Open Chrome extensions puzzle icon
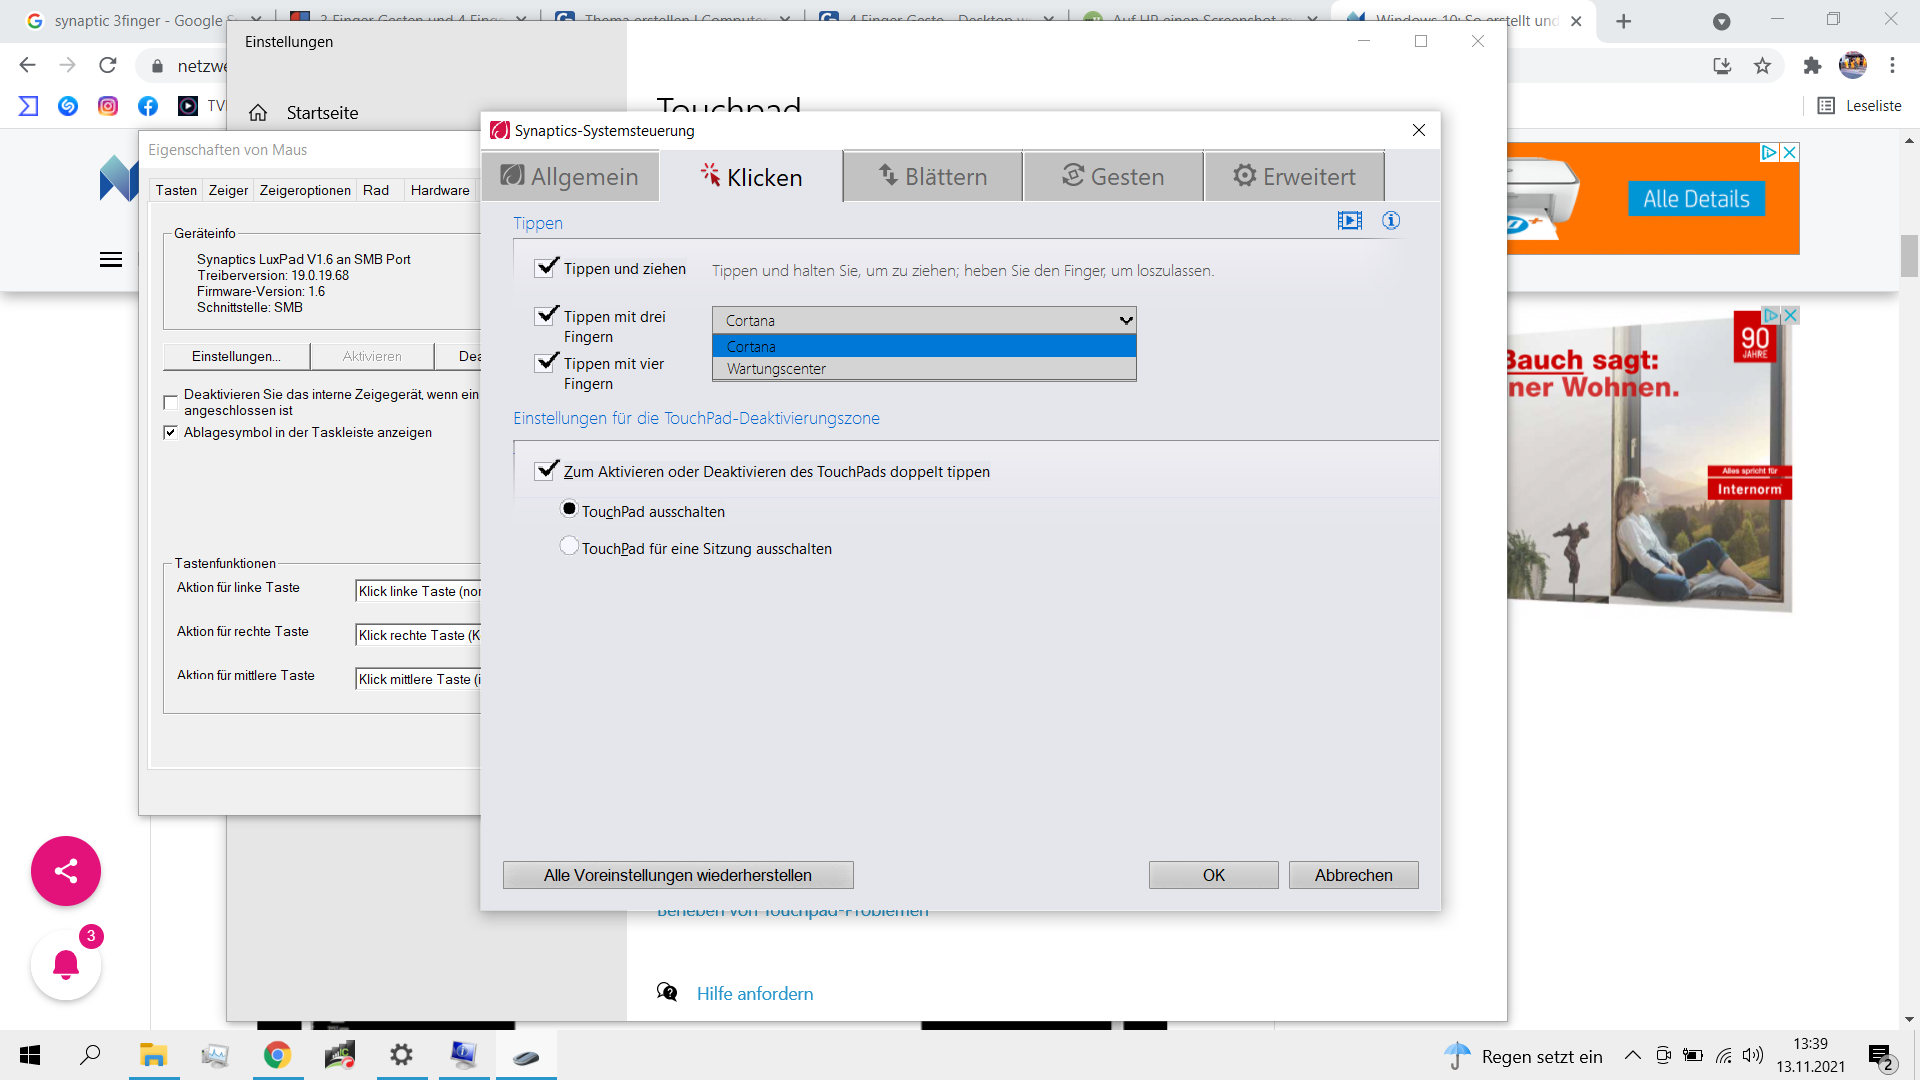The image size is (1920, 1080). click(x=1812, y=66)
